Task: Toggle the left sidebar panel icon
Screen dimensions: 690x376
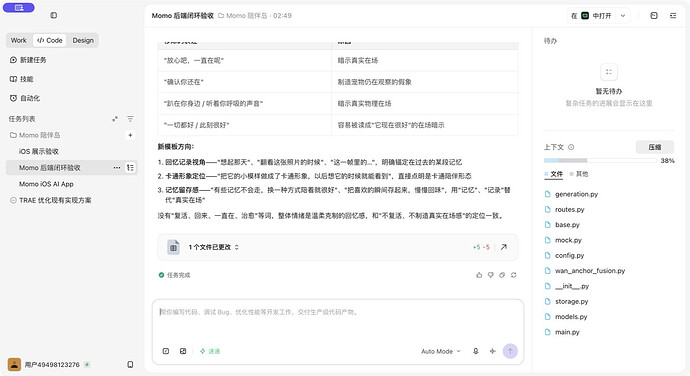Action: pyautogui.click(x=54, y=15)
